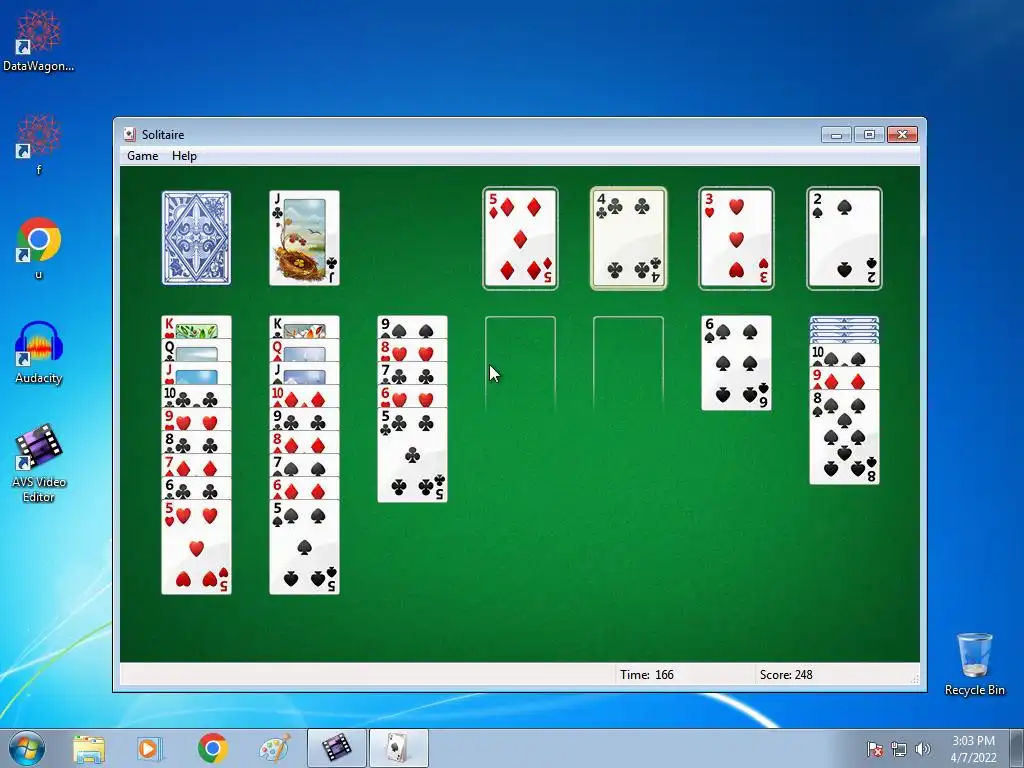Screen dimensions: 1024x768
Task: Open Windows Explorer from the taskbar
Action: pos(88,748)
